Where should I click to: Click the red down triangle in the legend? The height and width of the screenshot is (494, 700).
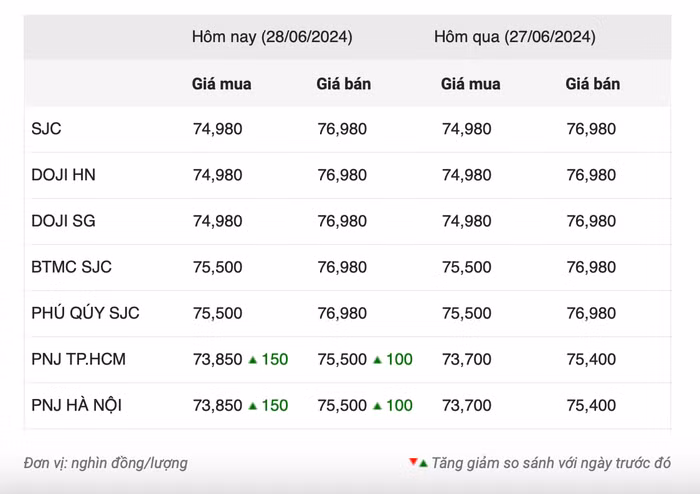tap(412, 462)
